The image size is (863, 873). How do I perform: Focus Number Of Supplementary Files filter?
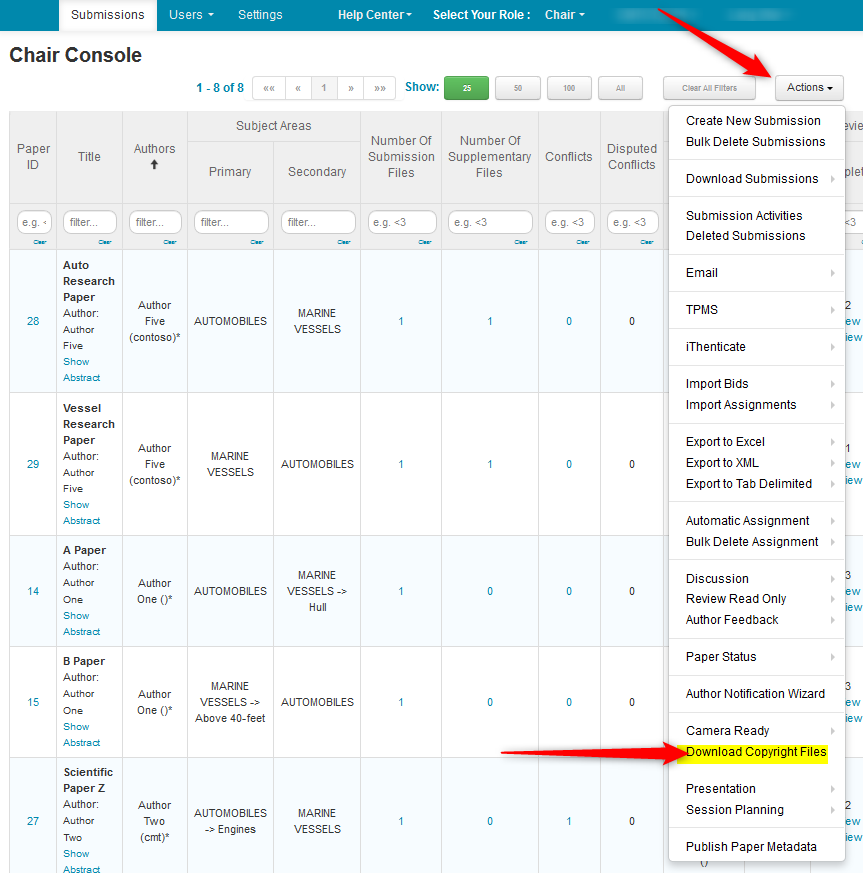tap(490, 222)
